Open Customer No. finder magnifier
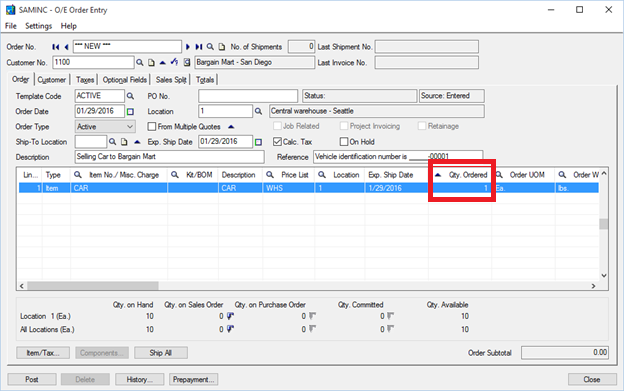The image size is (624, 391). pos(140,62)
